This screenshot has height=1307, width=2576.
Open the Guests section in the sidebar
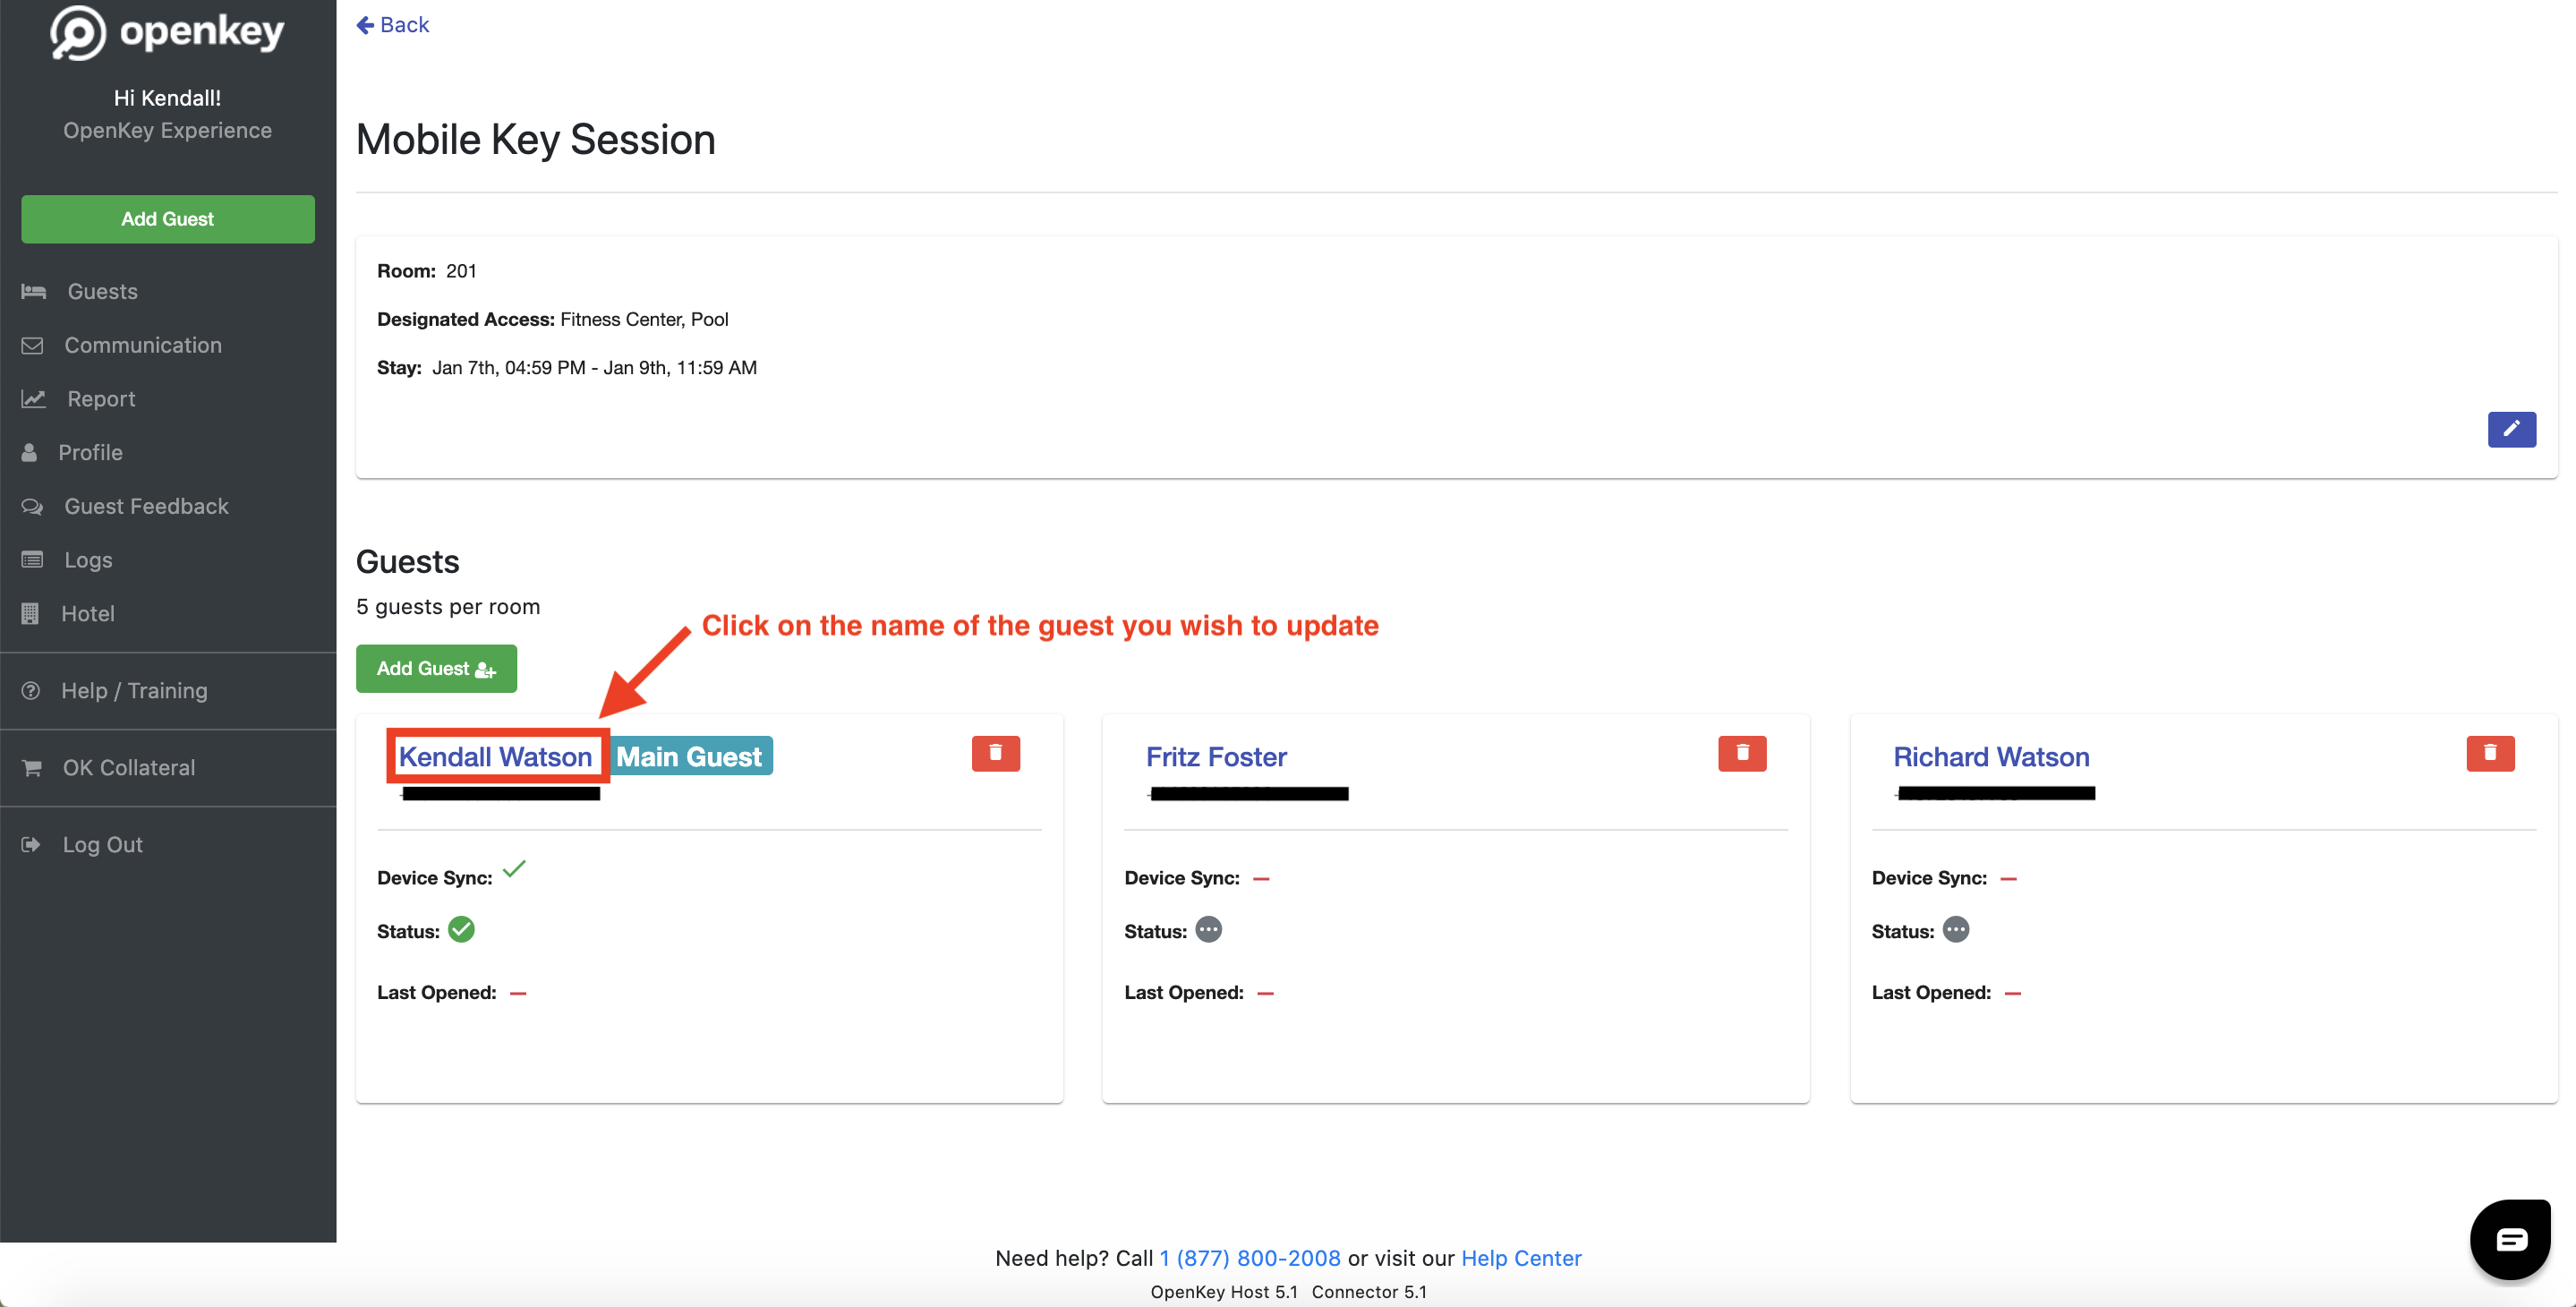[102, 291]
